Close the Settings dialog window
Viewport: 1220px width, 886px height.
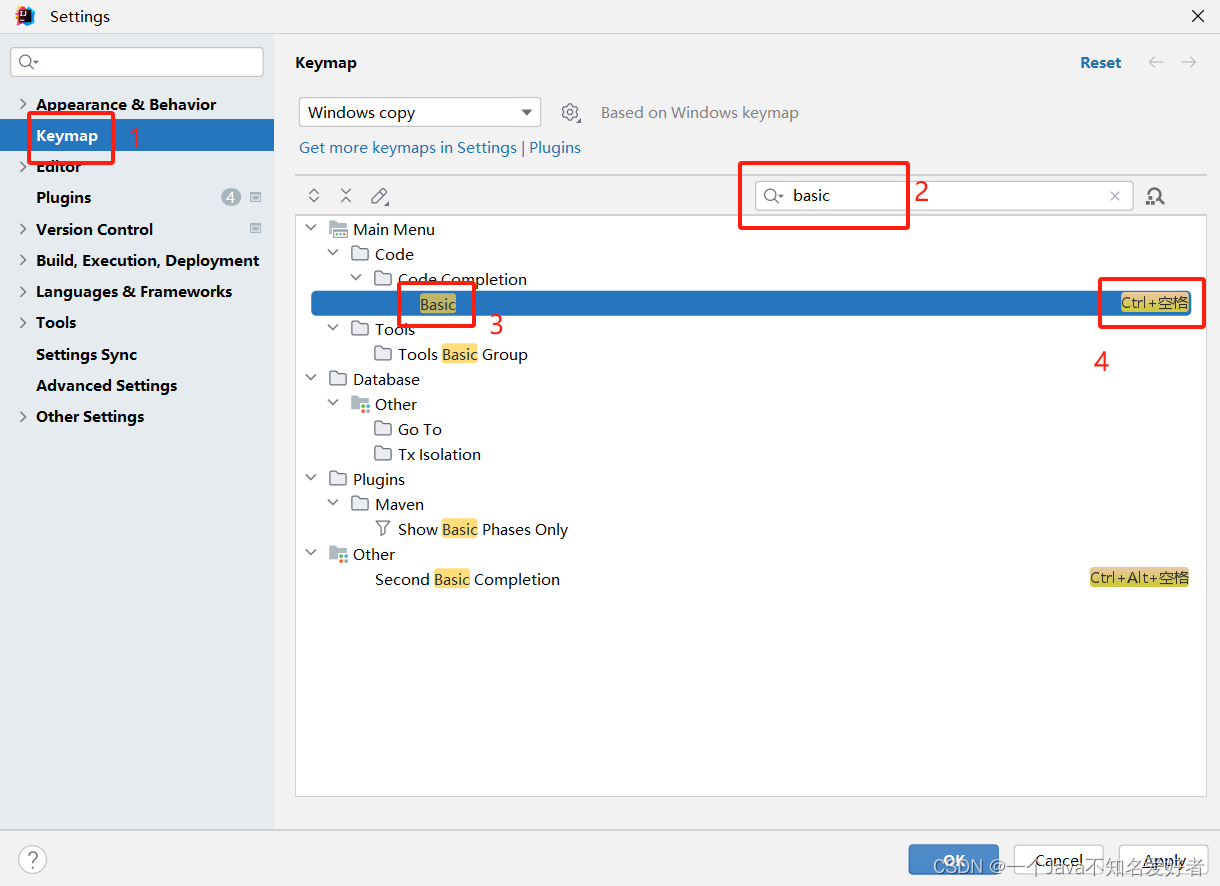point(1197,16)
